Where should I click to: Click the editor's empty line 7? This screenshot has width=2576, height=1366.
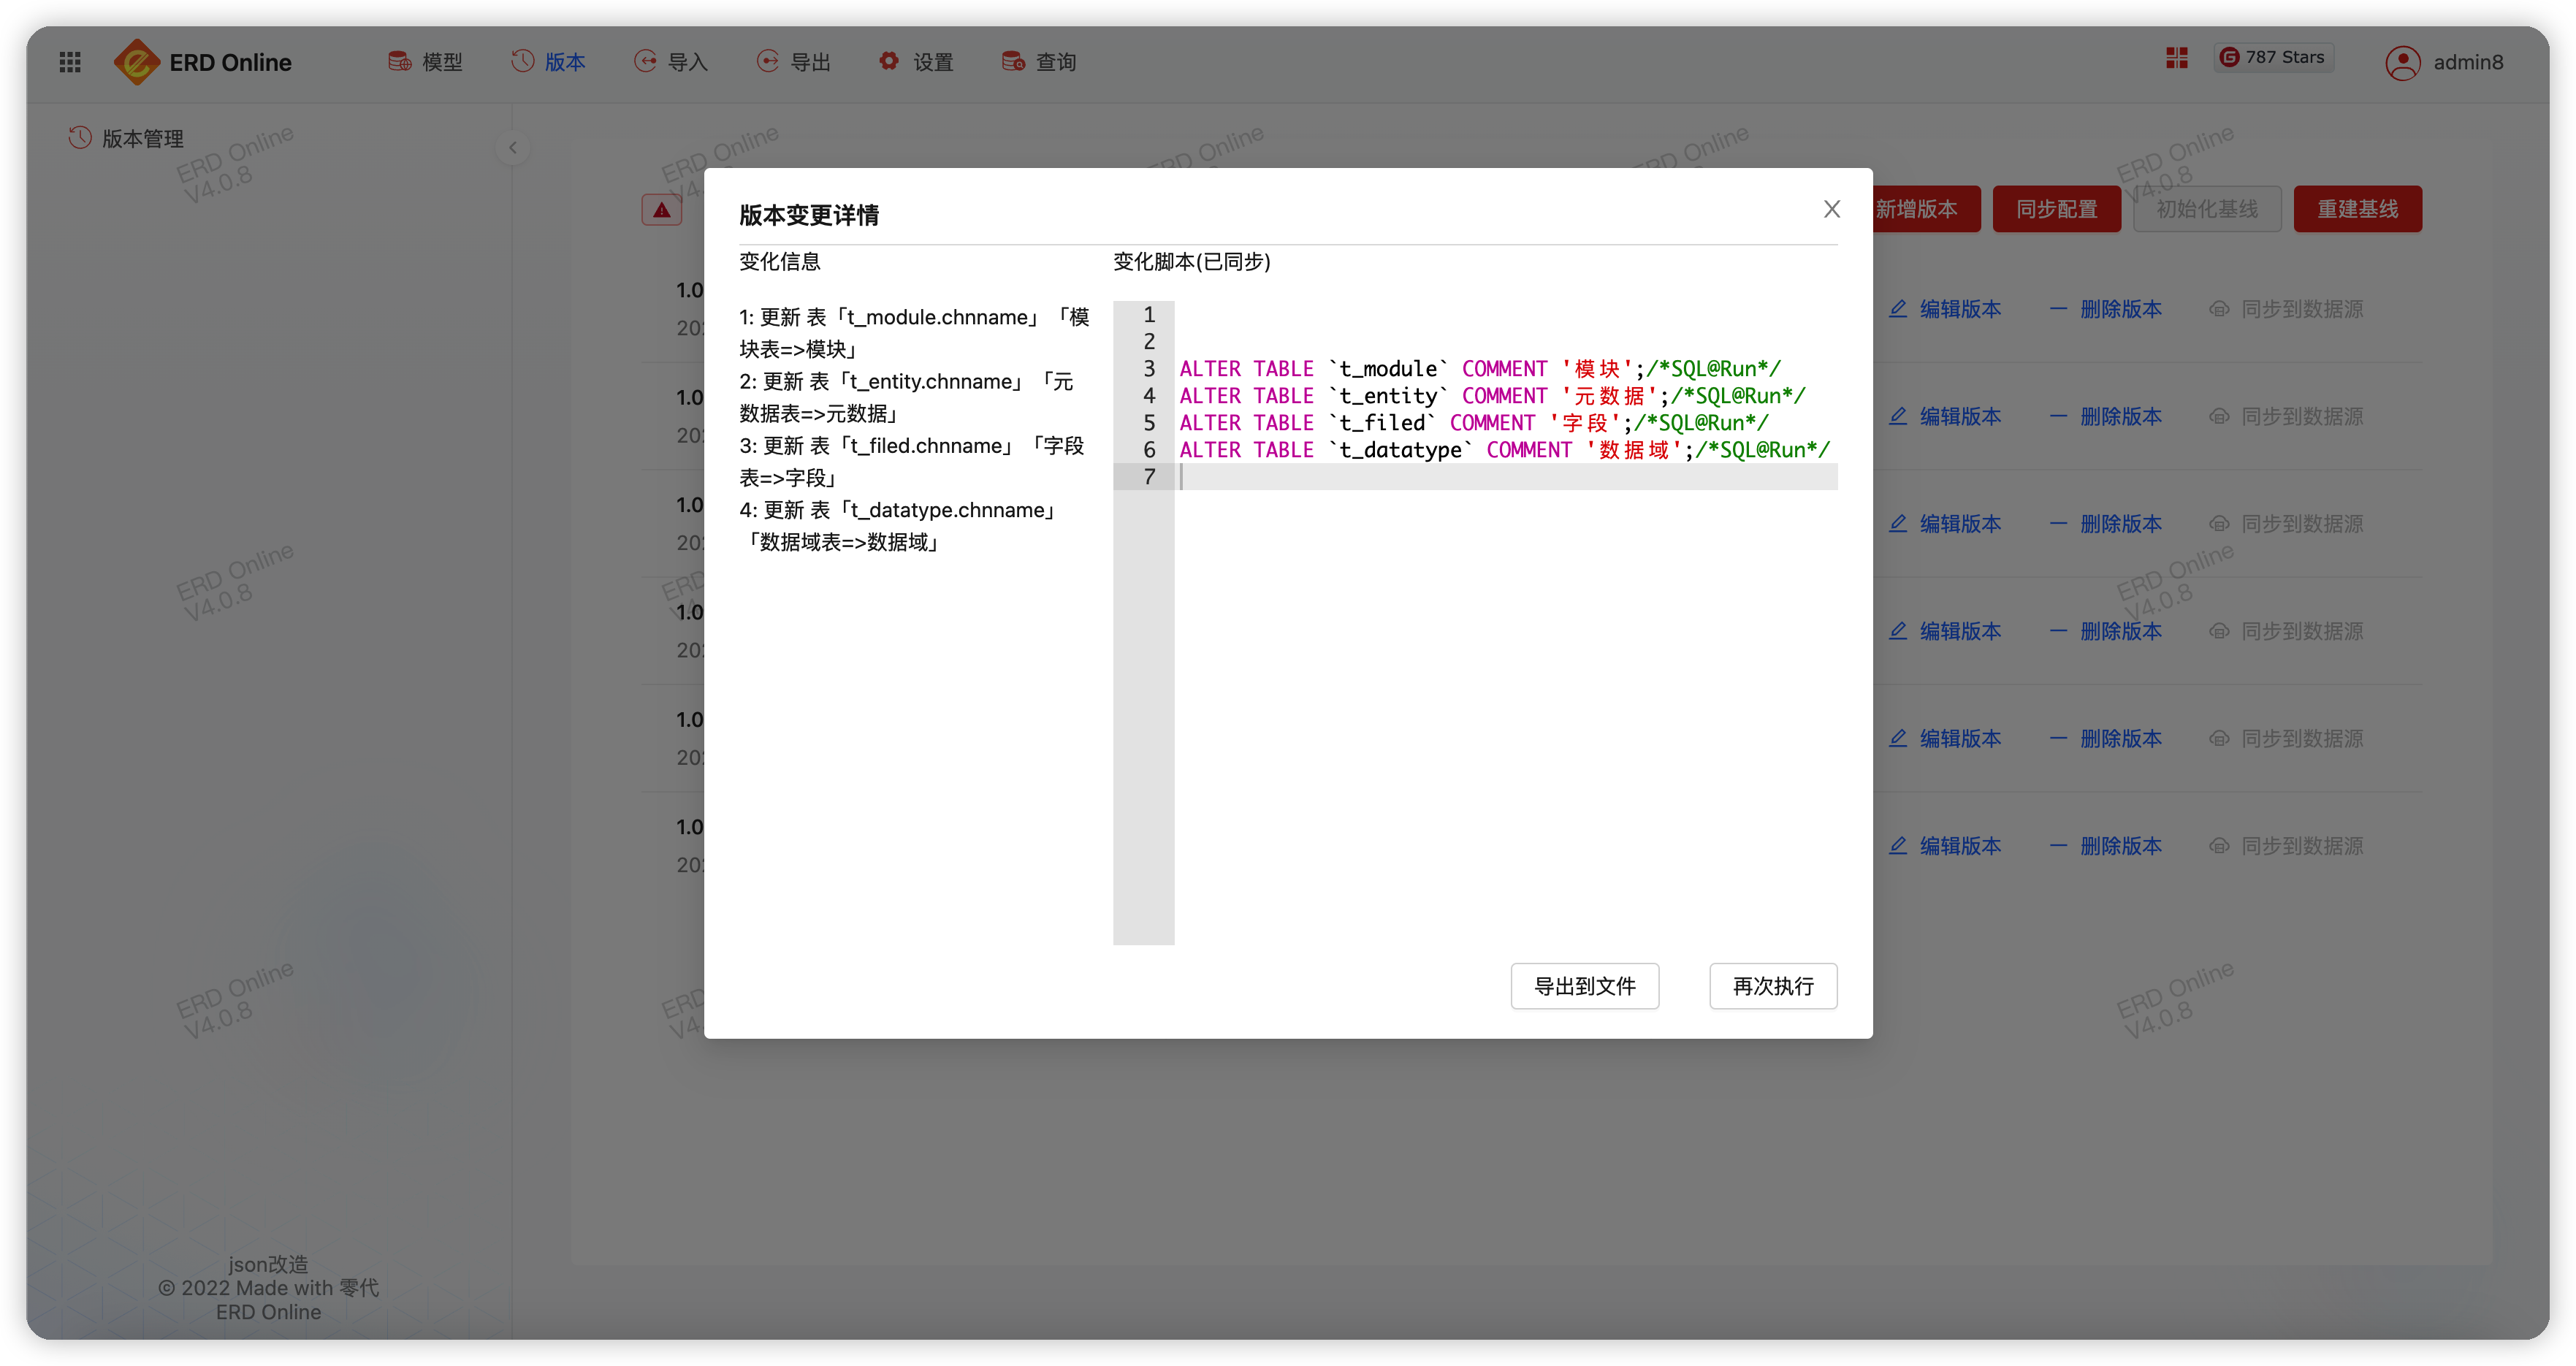pyautogui.click(x=1506, y=477)
